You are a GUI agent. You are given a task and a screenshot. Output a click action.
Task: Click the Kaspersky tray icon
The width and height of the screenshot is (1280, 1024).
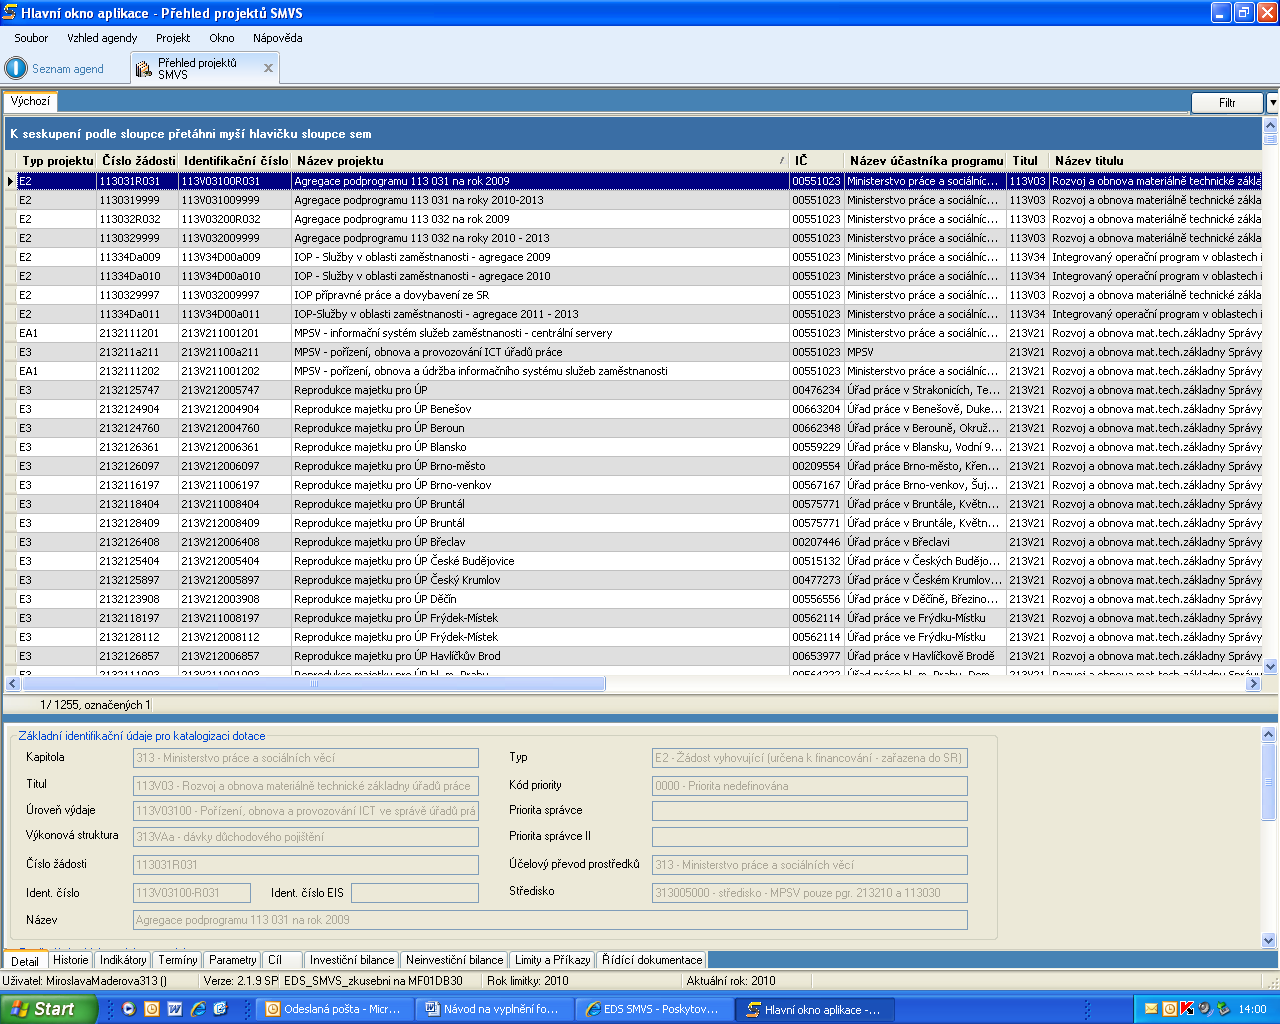click(1187, 1009)
